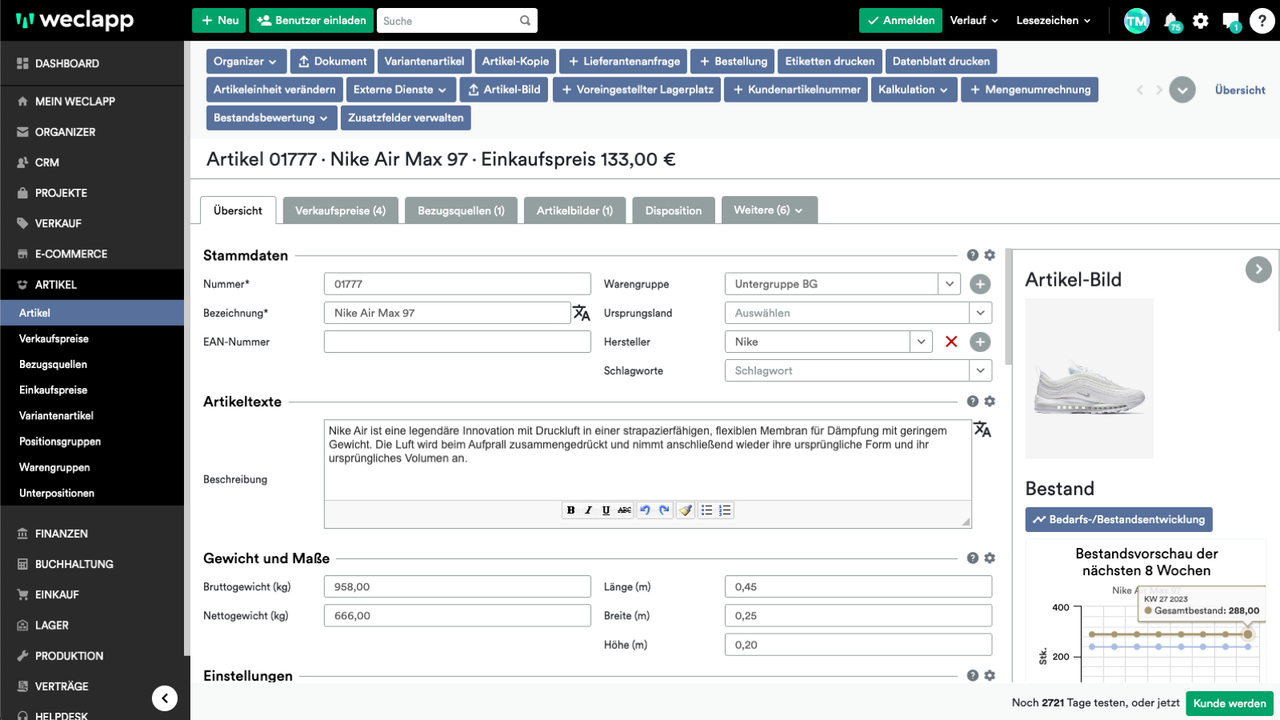Open global settings gear in header
The height and width of the screenshot is (720, 1280).
[1201, 20]
